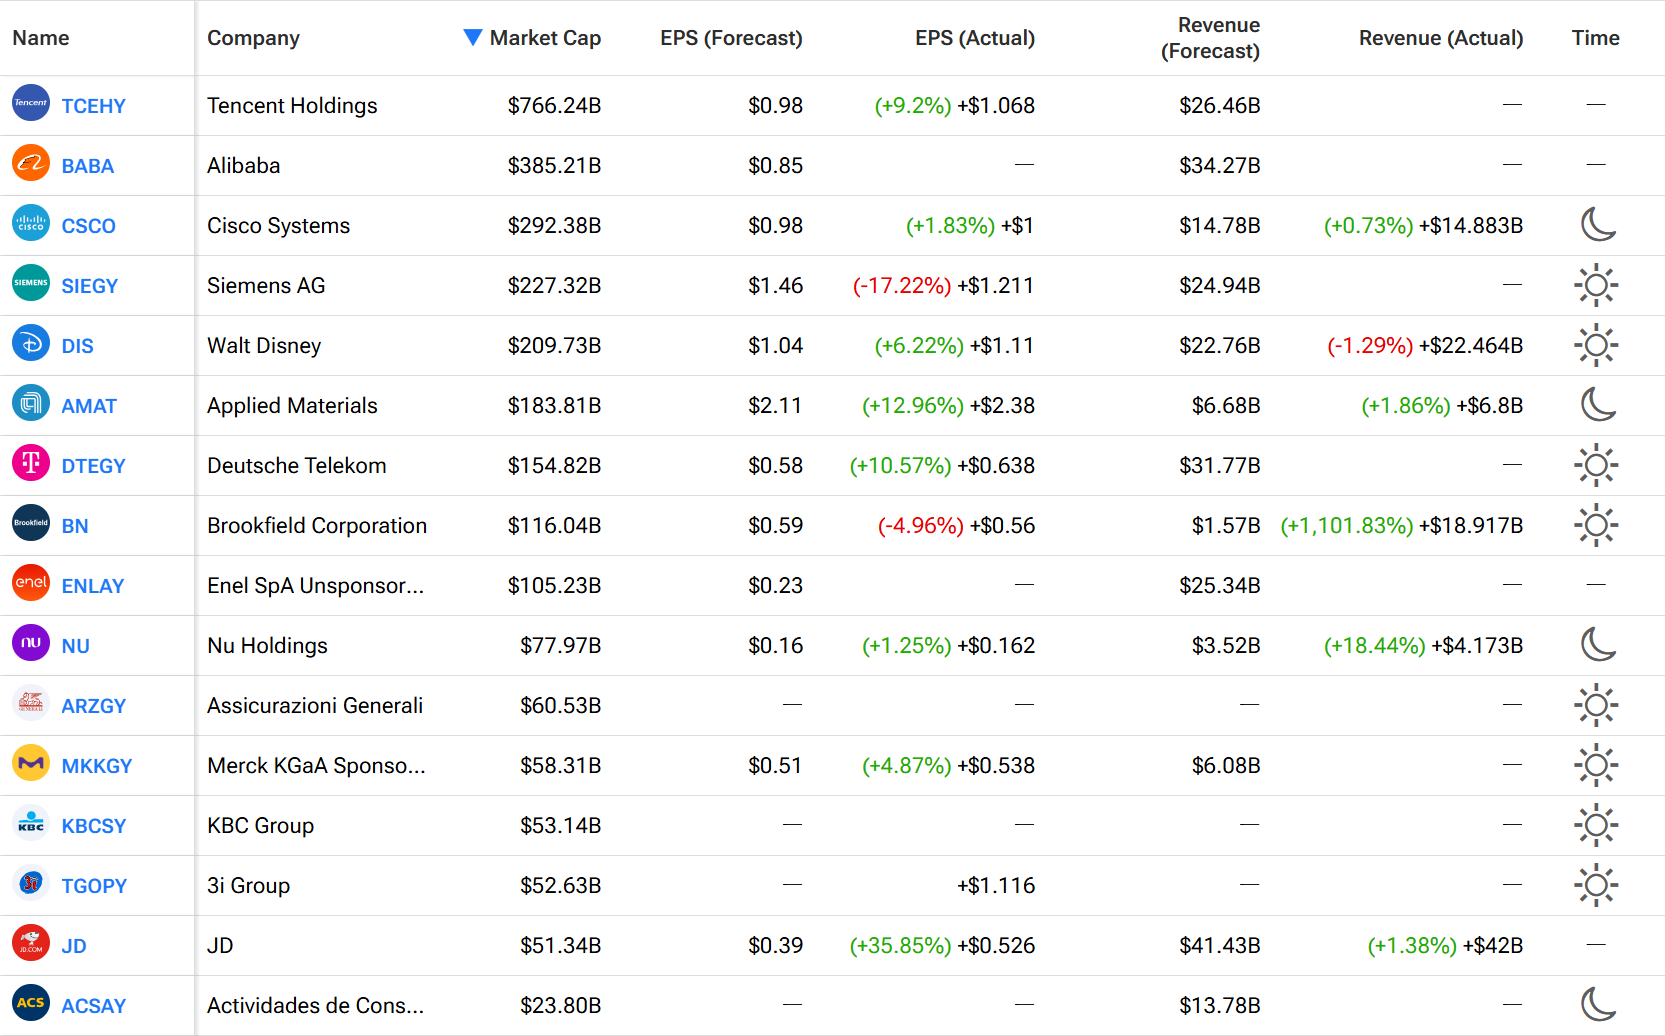Toggle the Market Cap sort arrow
1665x1036 pixels.
coord(473,37)
